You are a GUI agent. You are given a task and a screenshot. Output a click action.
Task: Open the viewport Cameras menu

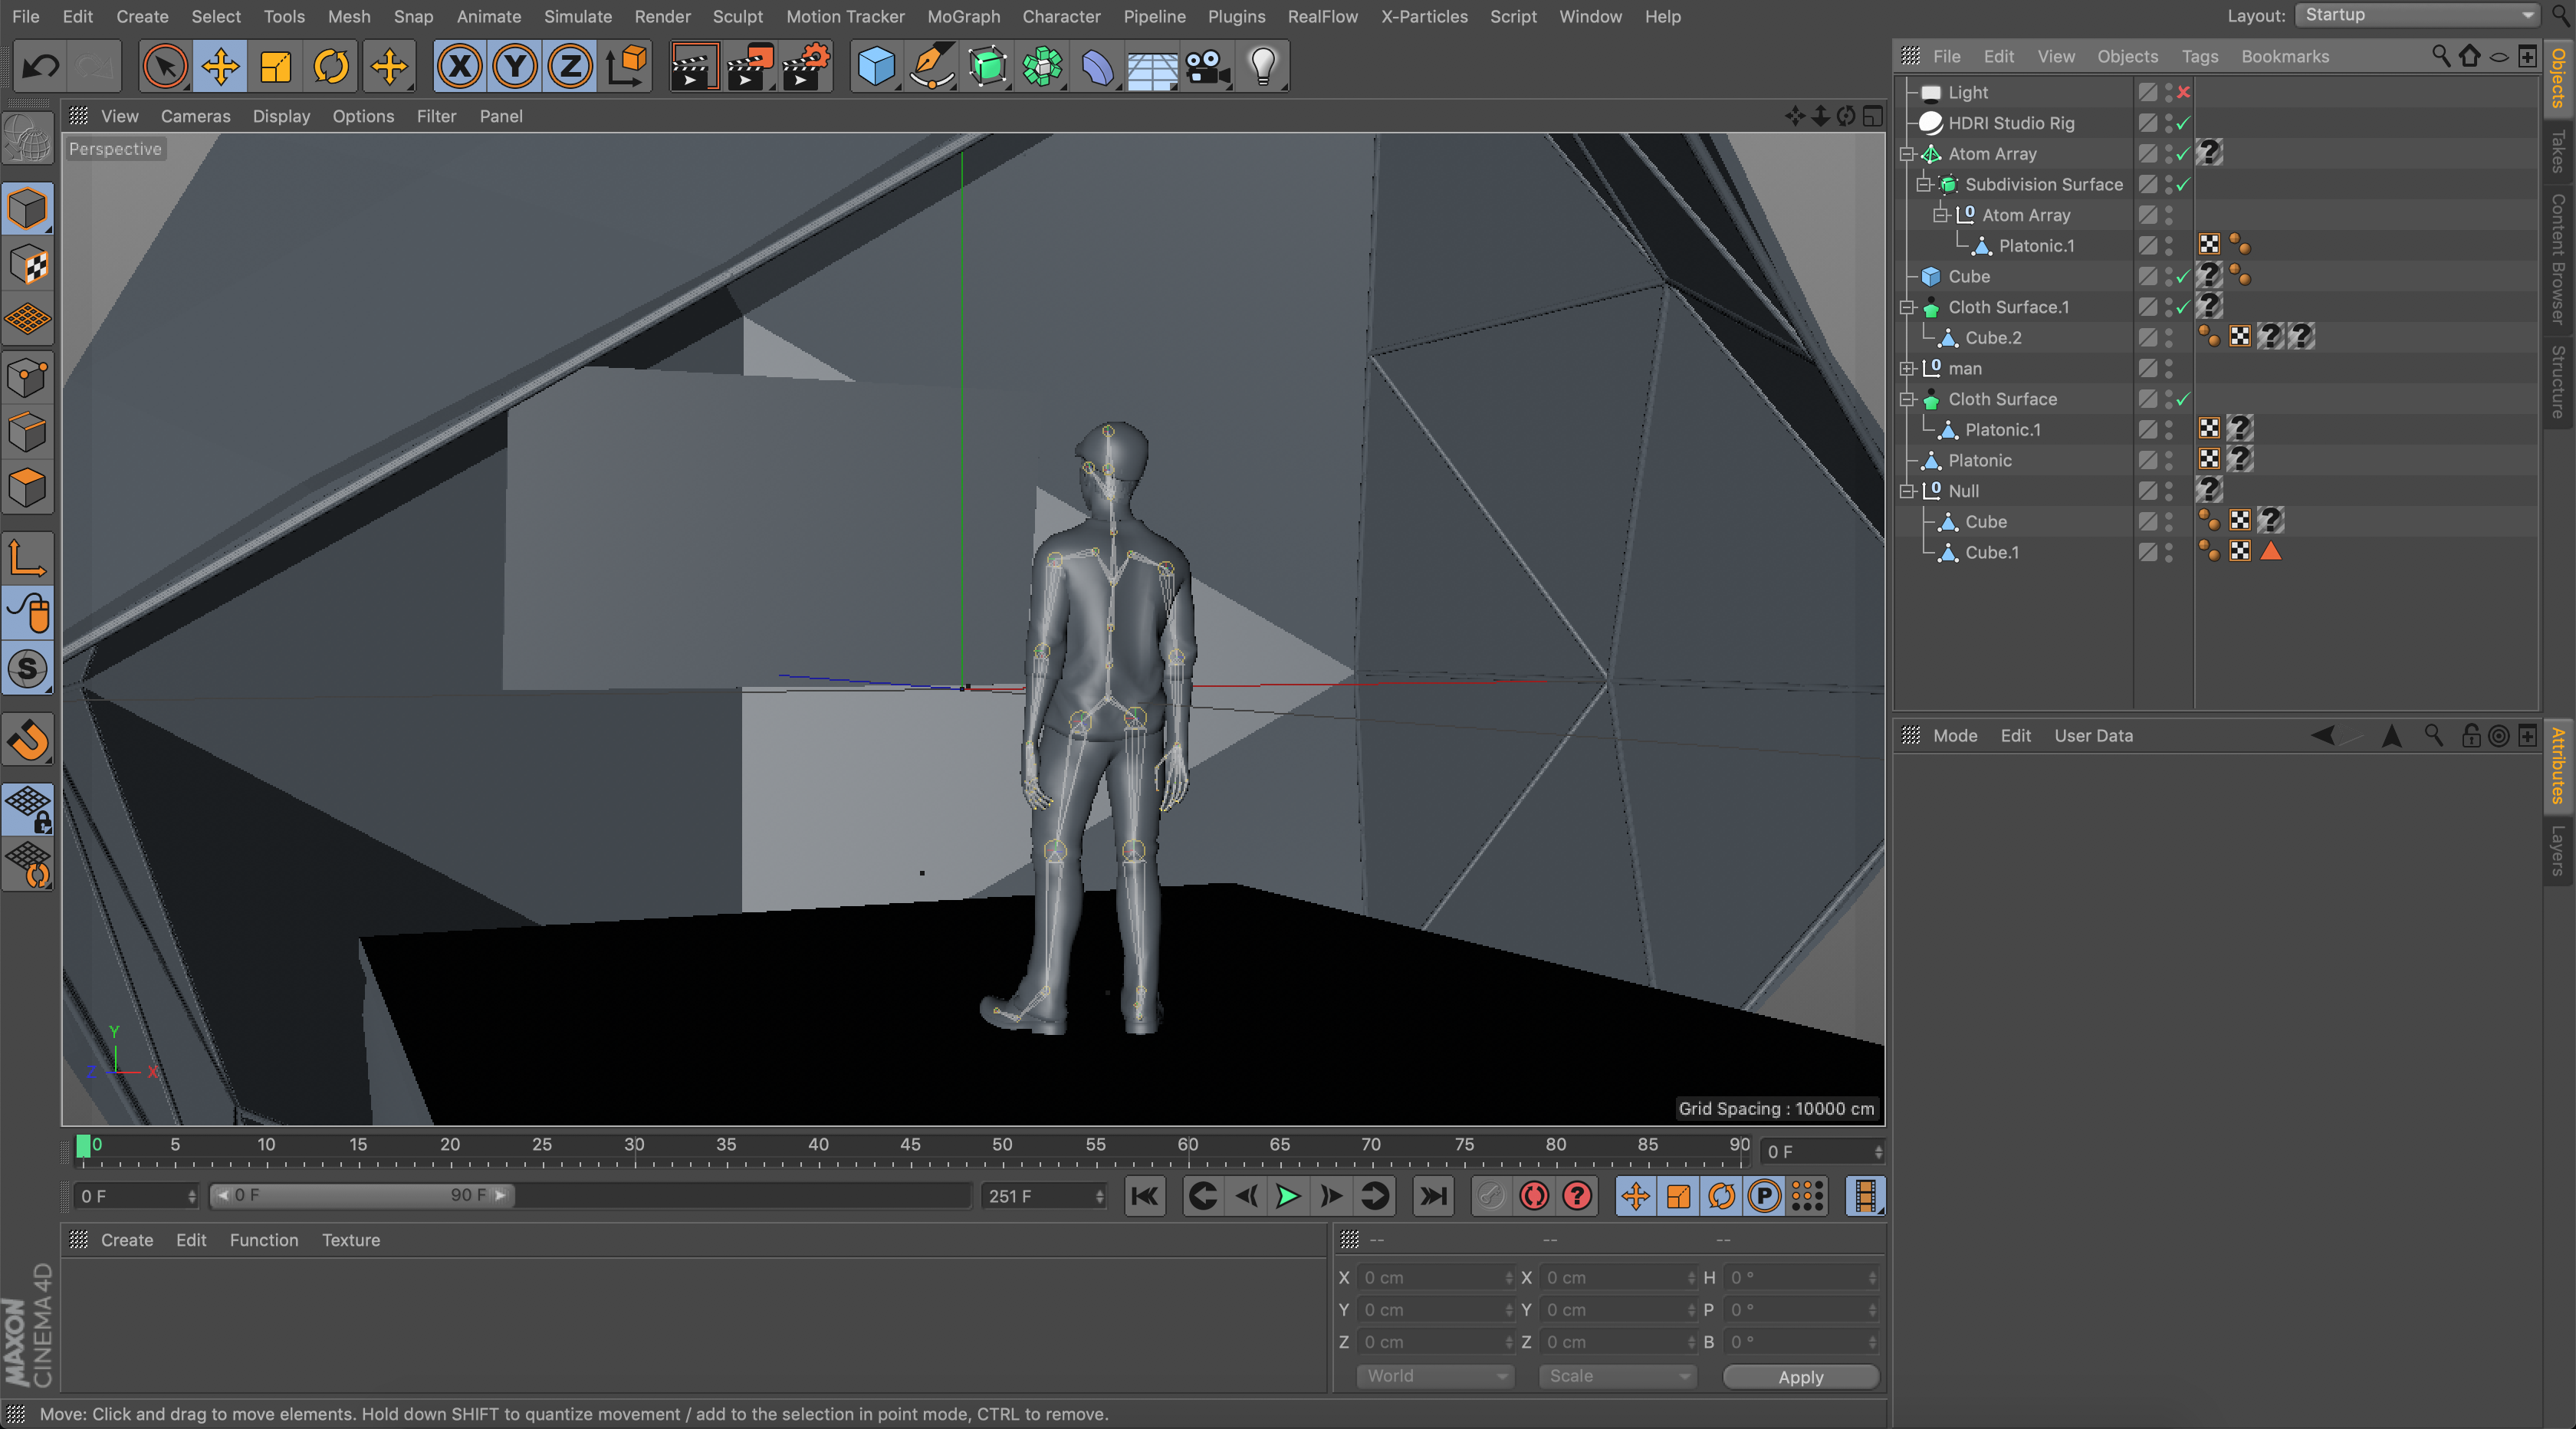(x=195, y=116)
